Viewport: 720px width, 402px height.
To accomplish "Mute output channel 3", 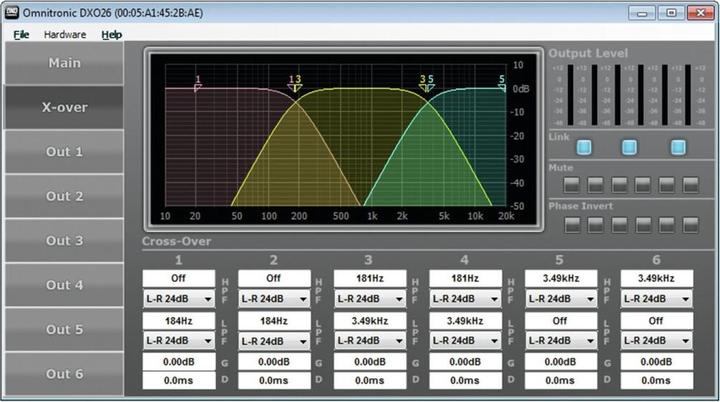I will 620,185.
